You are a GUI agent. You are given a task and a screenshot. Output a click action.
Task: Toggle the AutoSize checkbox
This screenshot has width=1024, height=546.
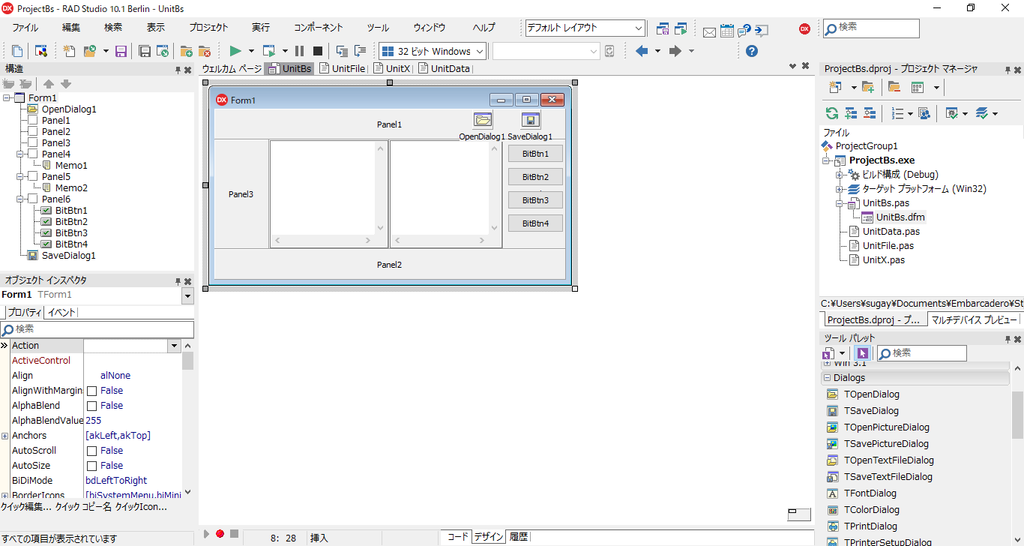point(92,466)
